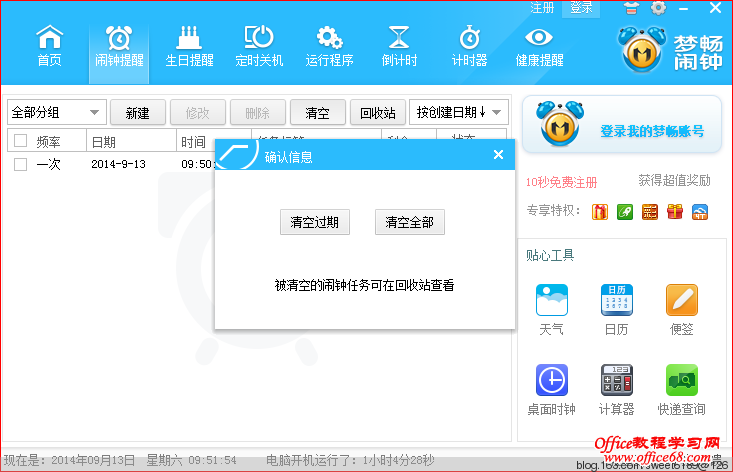The image size is (733, 472).
Task: Open the 便签 sticky note tool
Action: [x=682, y=309]
